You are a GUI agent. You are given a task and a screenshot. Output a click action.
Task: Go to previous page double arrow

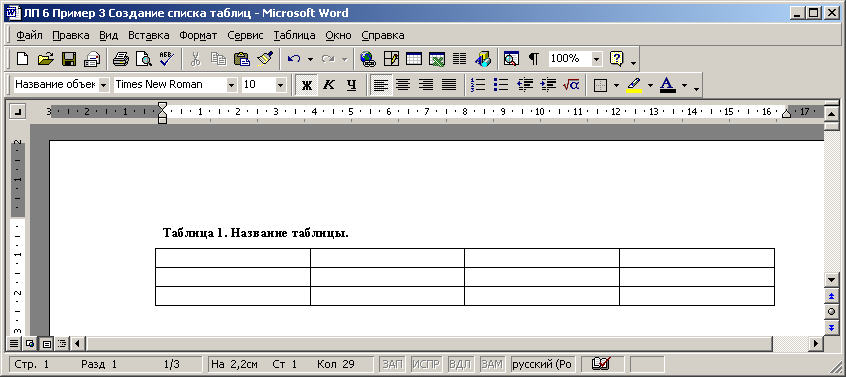(x=831, y=296)
